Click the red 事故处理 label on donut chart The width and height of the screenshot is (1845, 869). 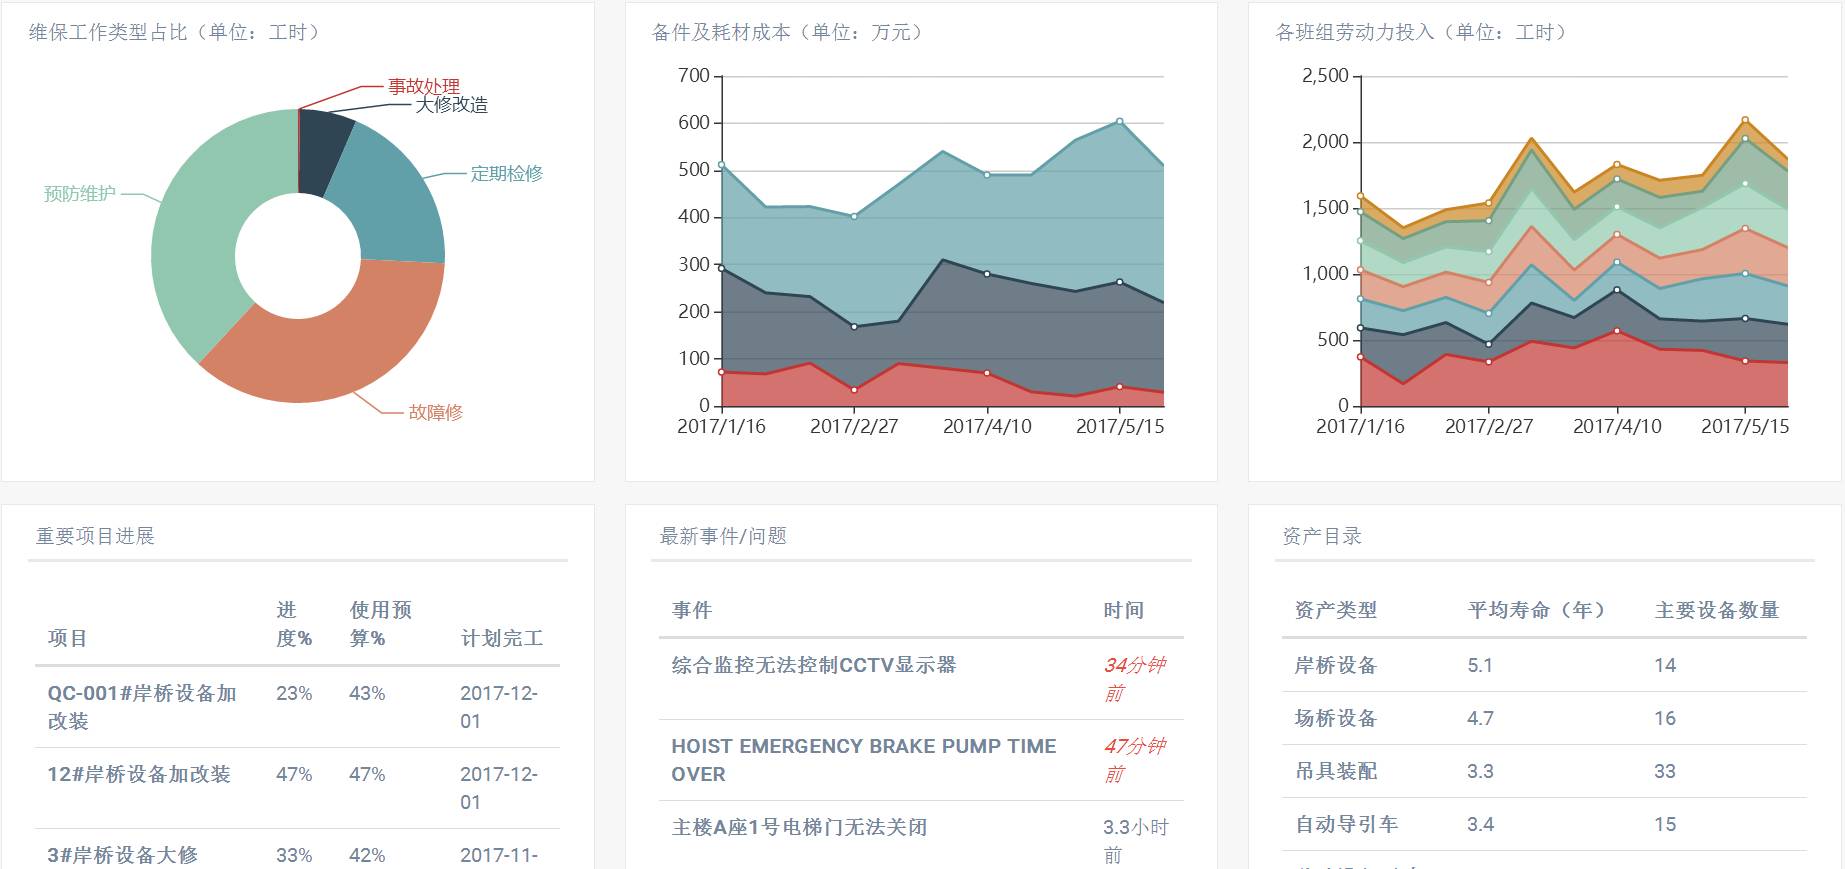424,86
